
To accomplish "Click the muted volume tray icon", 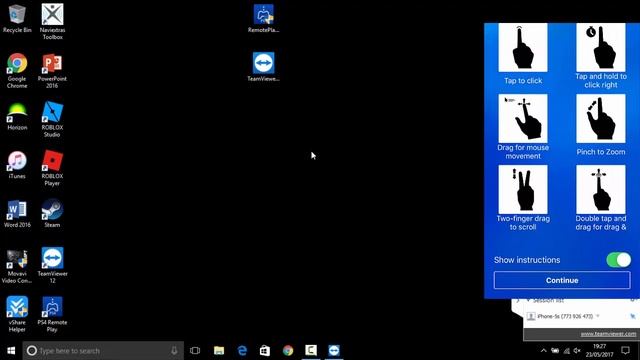I will click(577, 351).
